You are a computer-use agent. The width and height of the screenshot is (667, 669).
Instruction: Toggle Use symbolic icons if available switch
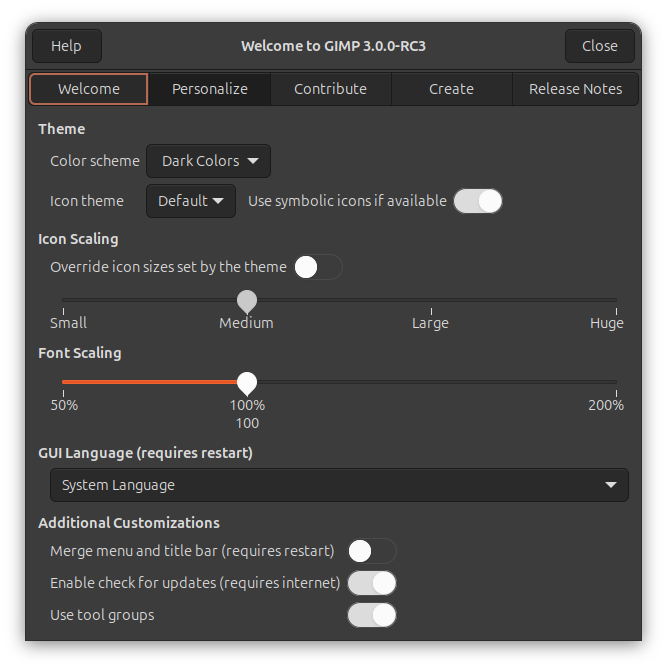pyautogui.click(x=478, y=201)
